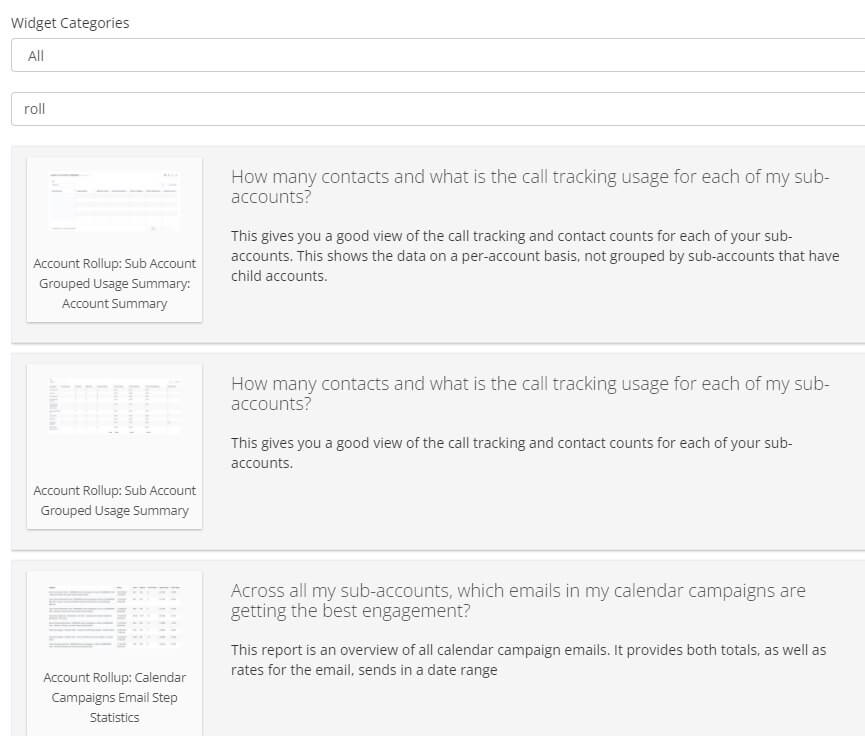Viewport: 865px width, 745px height.
Task: Select the "Calendar Campaigns Email Step Statistics" caption
Action: tap(114, 697)
